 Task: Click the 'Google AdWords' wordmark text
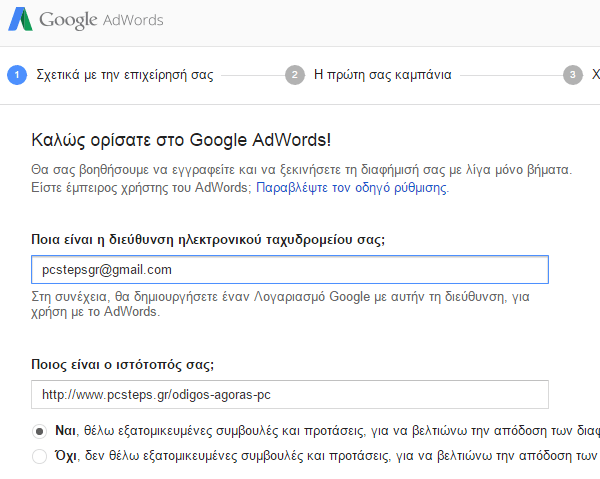(101, 20)
